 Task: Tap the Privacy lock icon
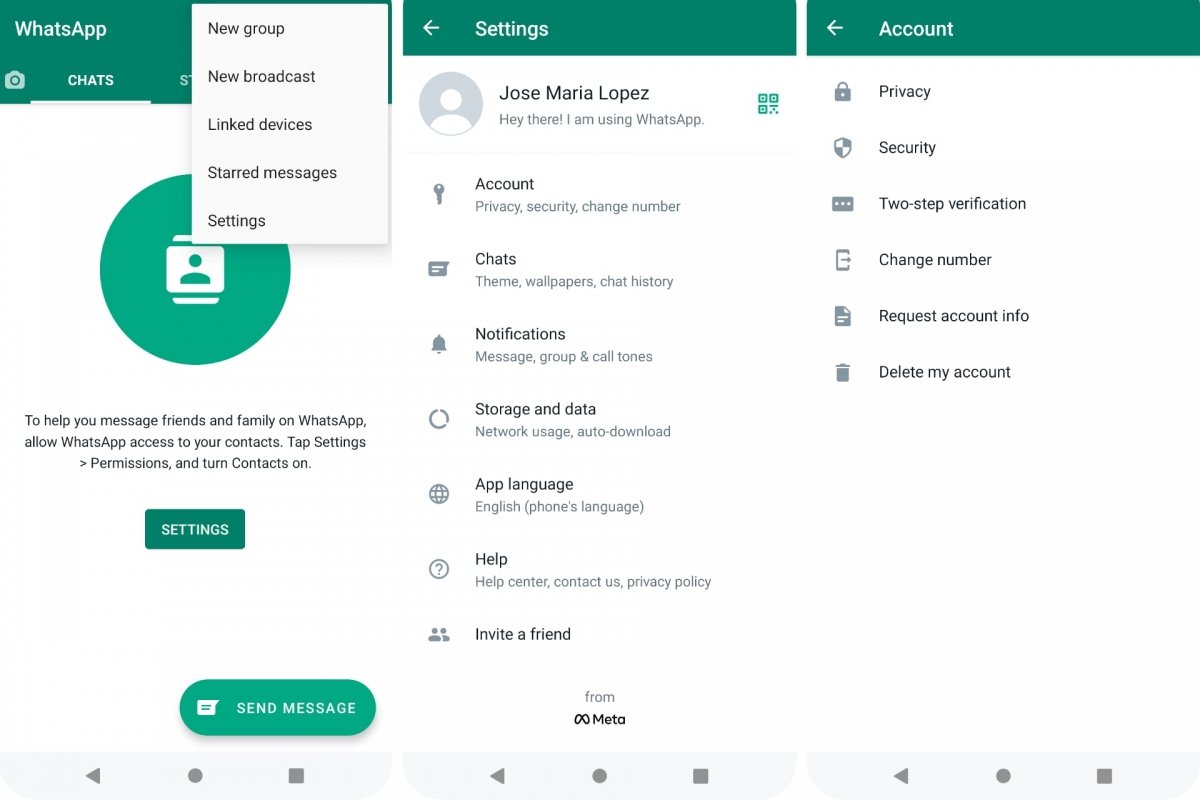[x=843, y=92]
